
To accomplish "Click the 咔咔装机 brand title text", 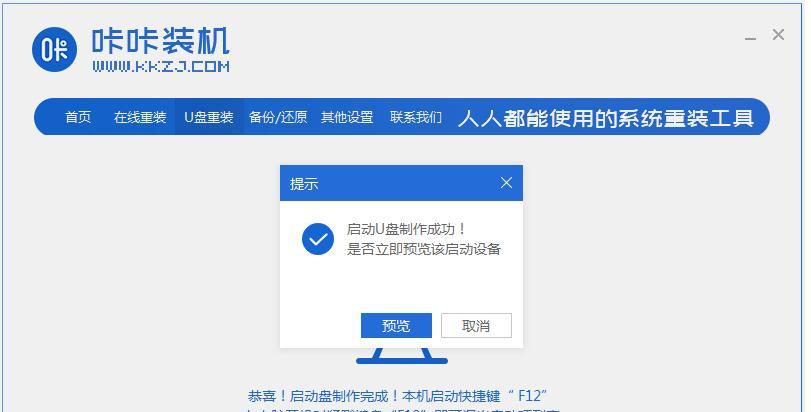I will point(161,41).
